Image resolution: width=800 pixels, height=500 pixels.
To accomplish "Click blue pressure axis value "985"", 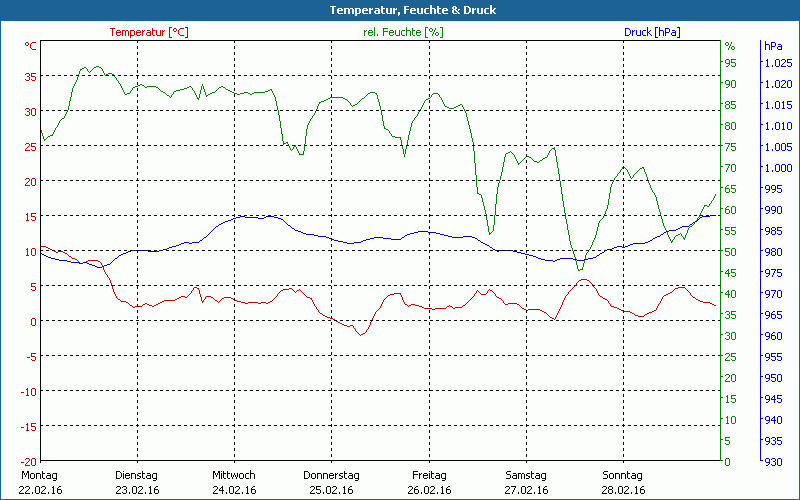I will pos(773,231).
